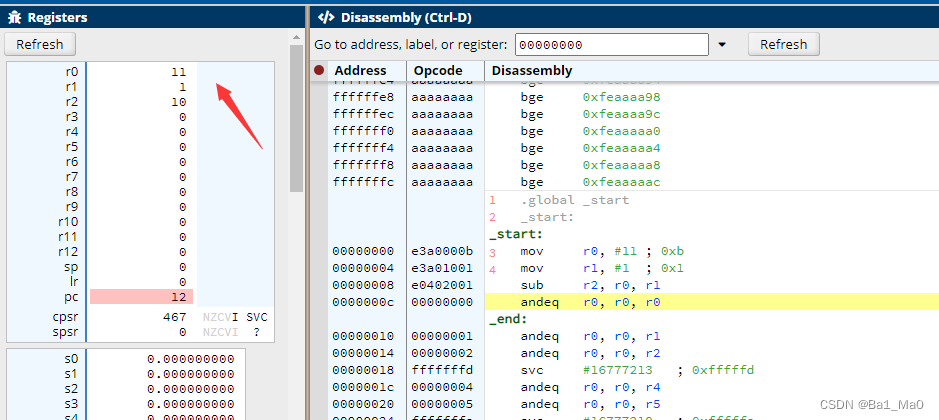939x420 pixels.
Task: Select the s0 floating-point register value
Action: click(x=190, y=359)
